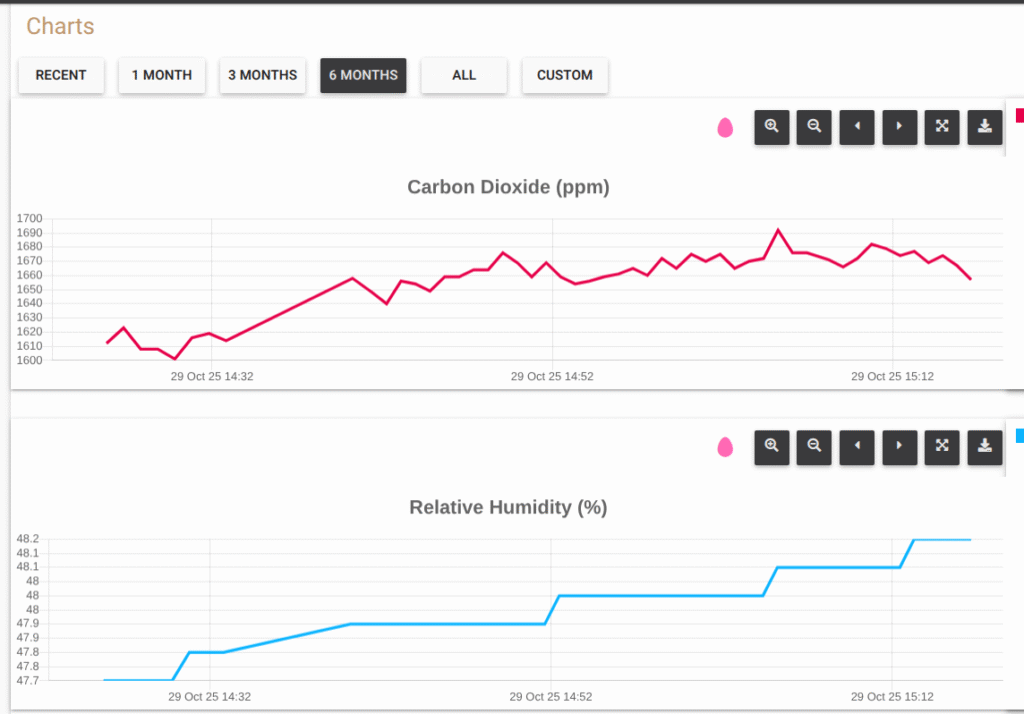The height and width of the screenshot is (714, 1024).
Task: Zoom in on Relative Humidity chart
Action: coord(772,447)
